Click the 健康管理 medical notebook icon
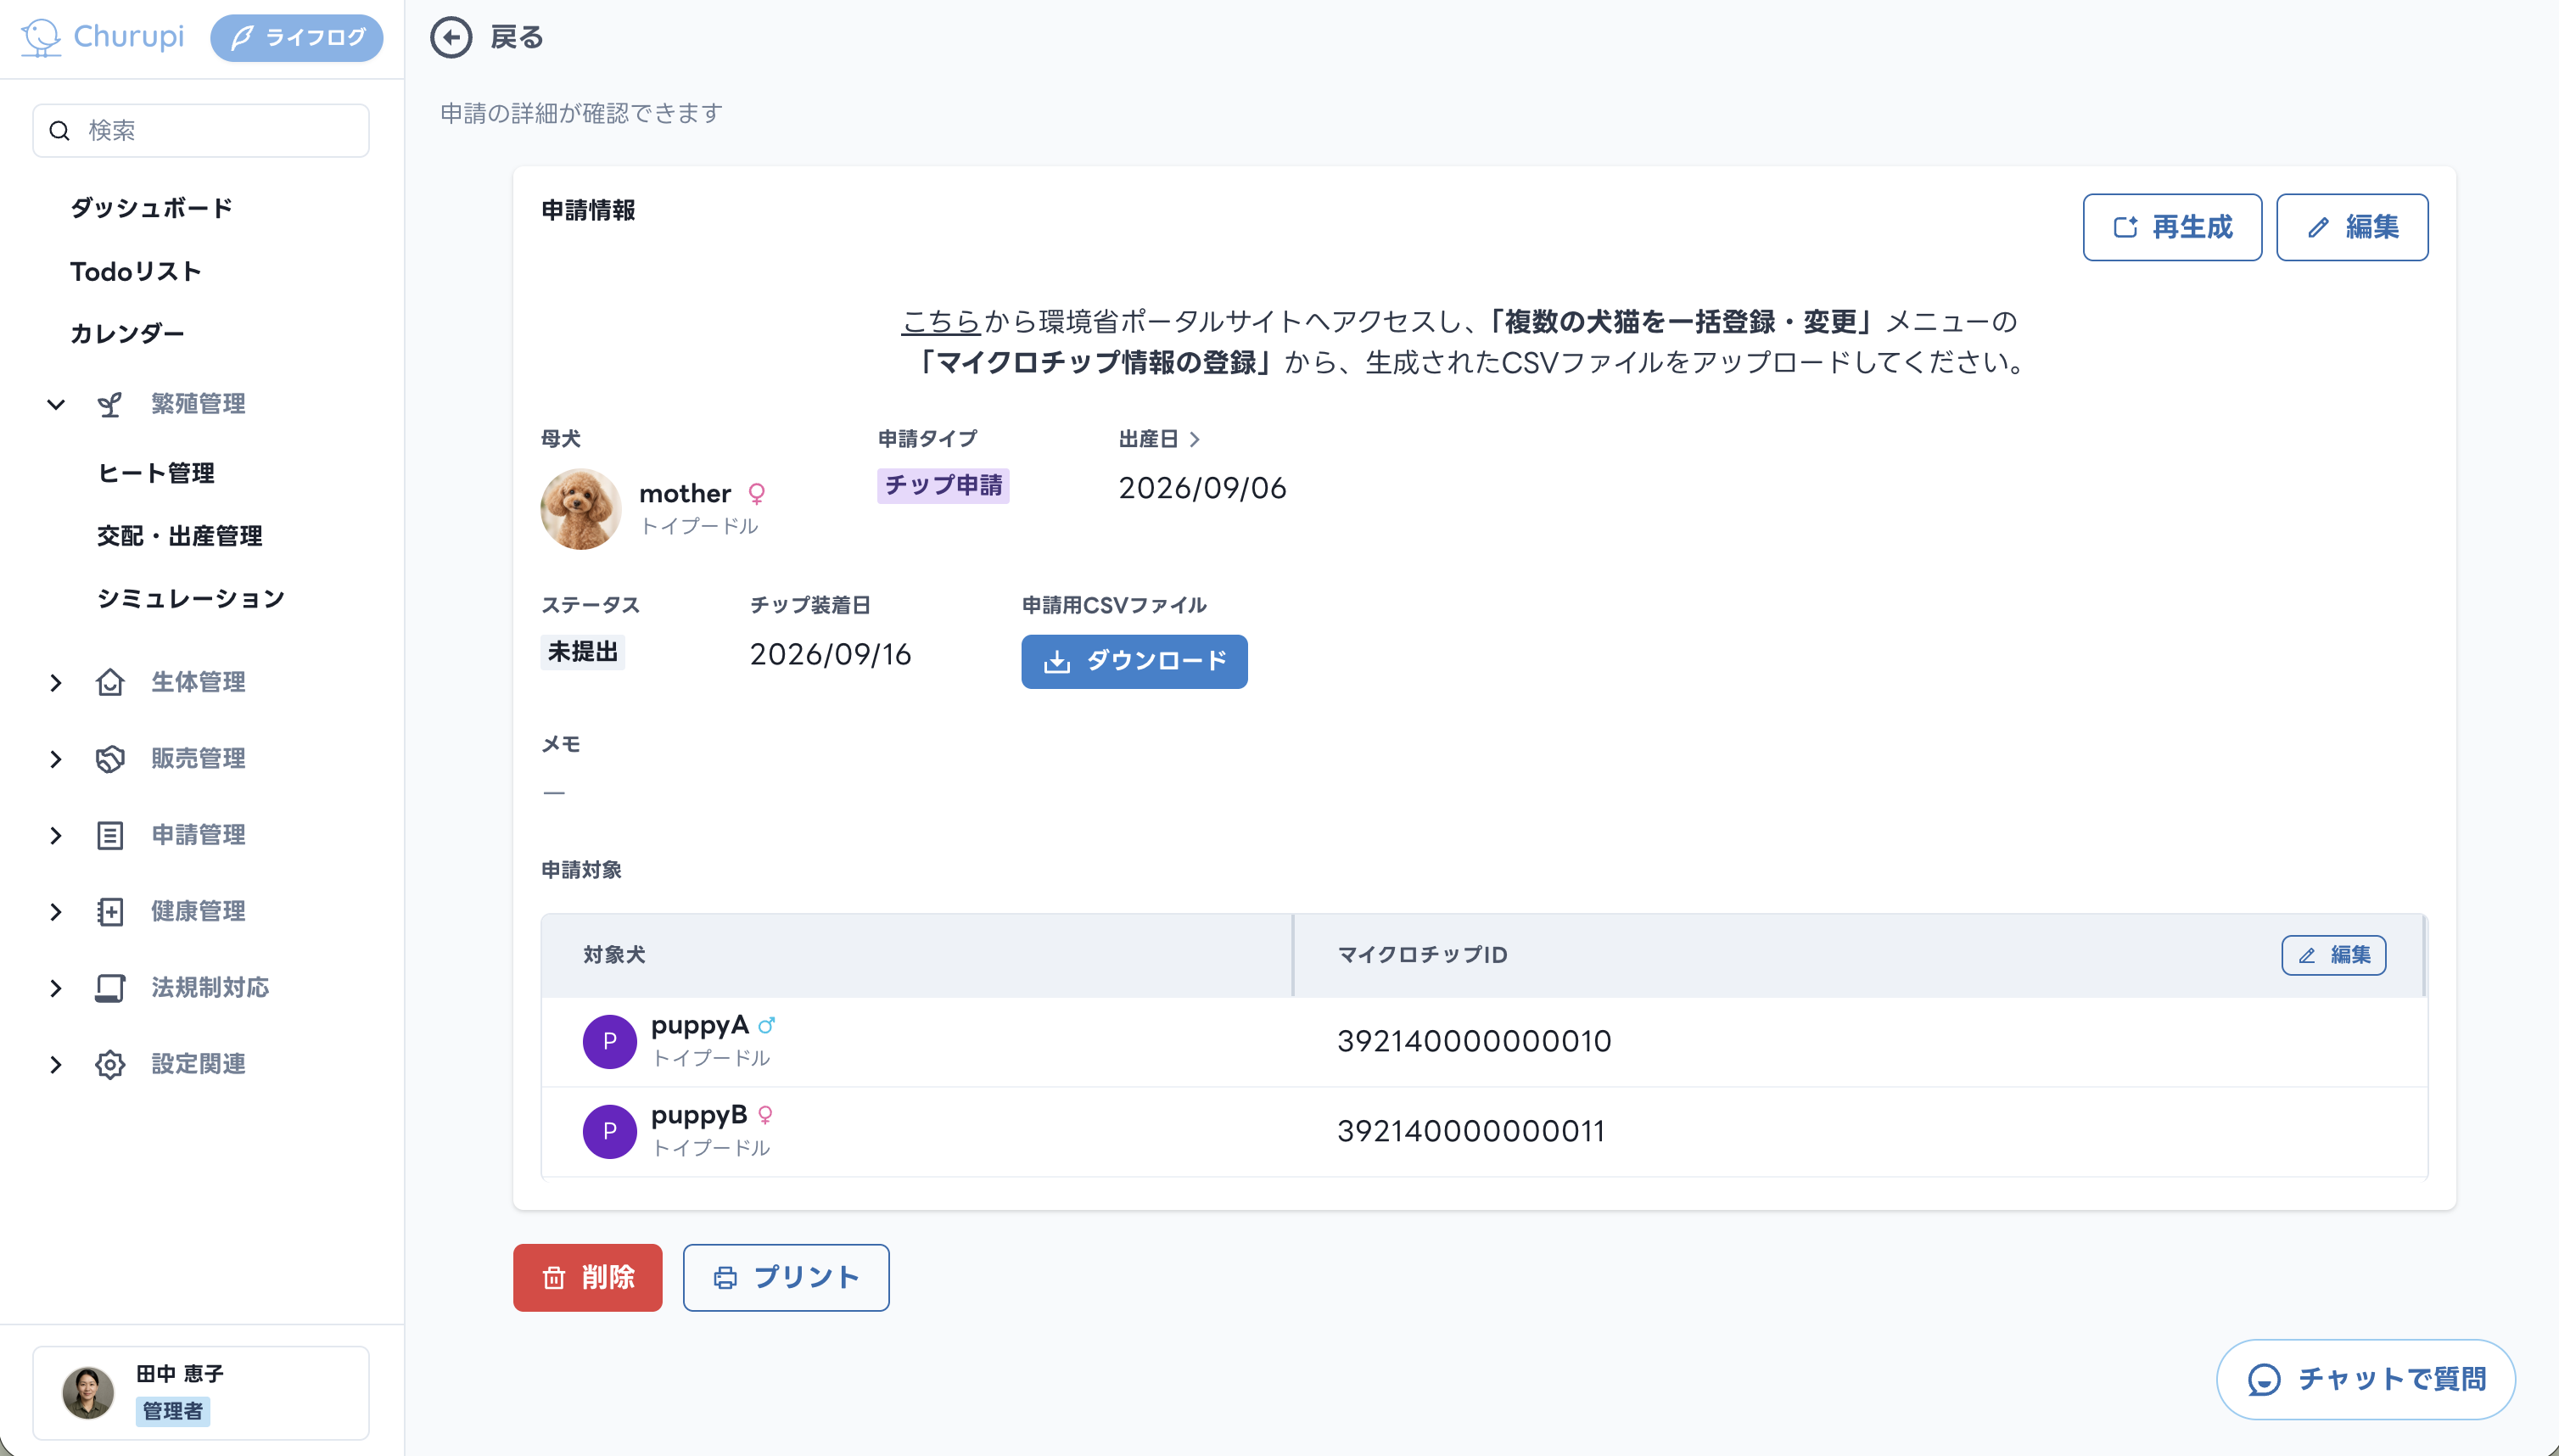 pos(110,911)
